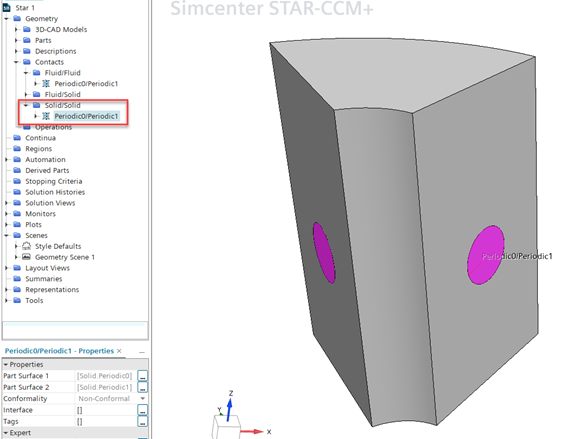Select the Geometry Scene 1 item
This screenshot has height=439, width=573.
pos(65,257)
